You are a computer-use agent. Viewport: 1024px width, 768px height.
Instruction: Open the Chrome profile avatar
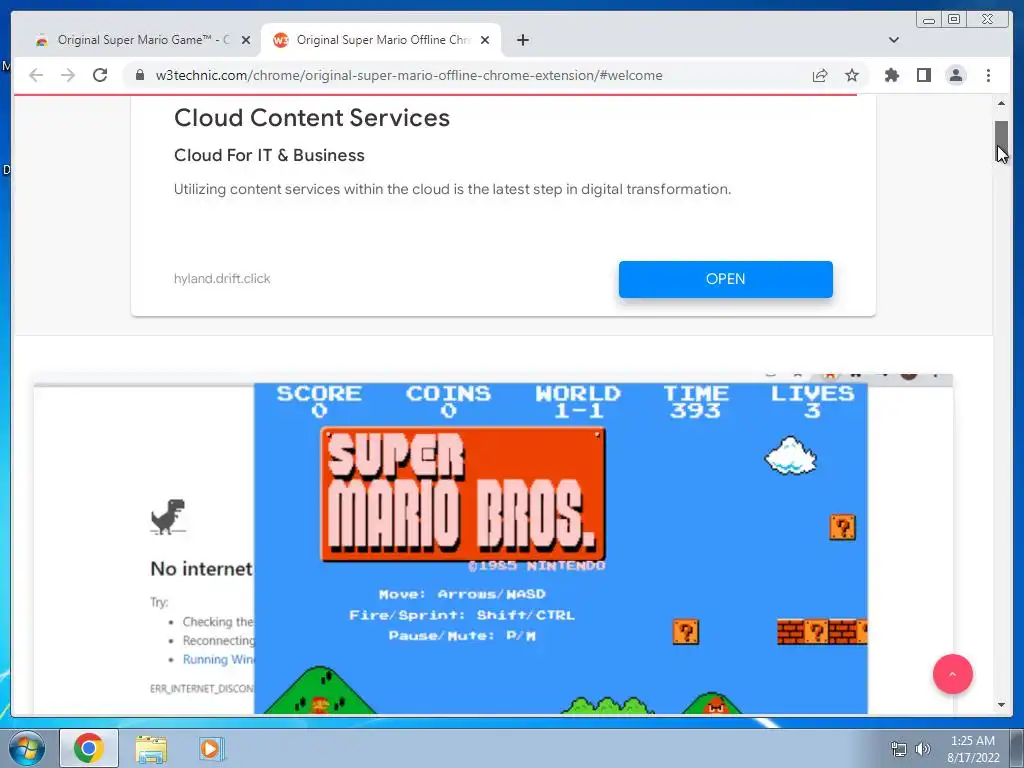click(955, 75)
